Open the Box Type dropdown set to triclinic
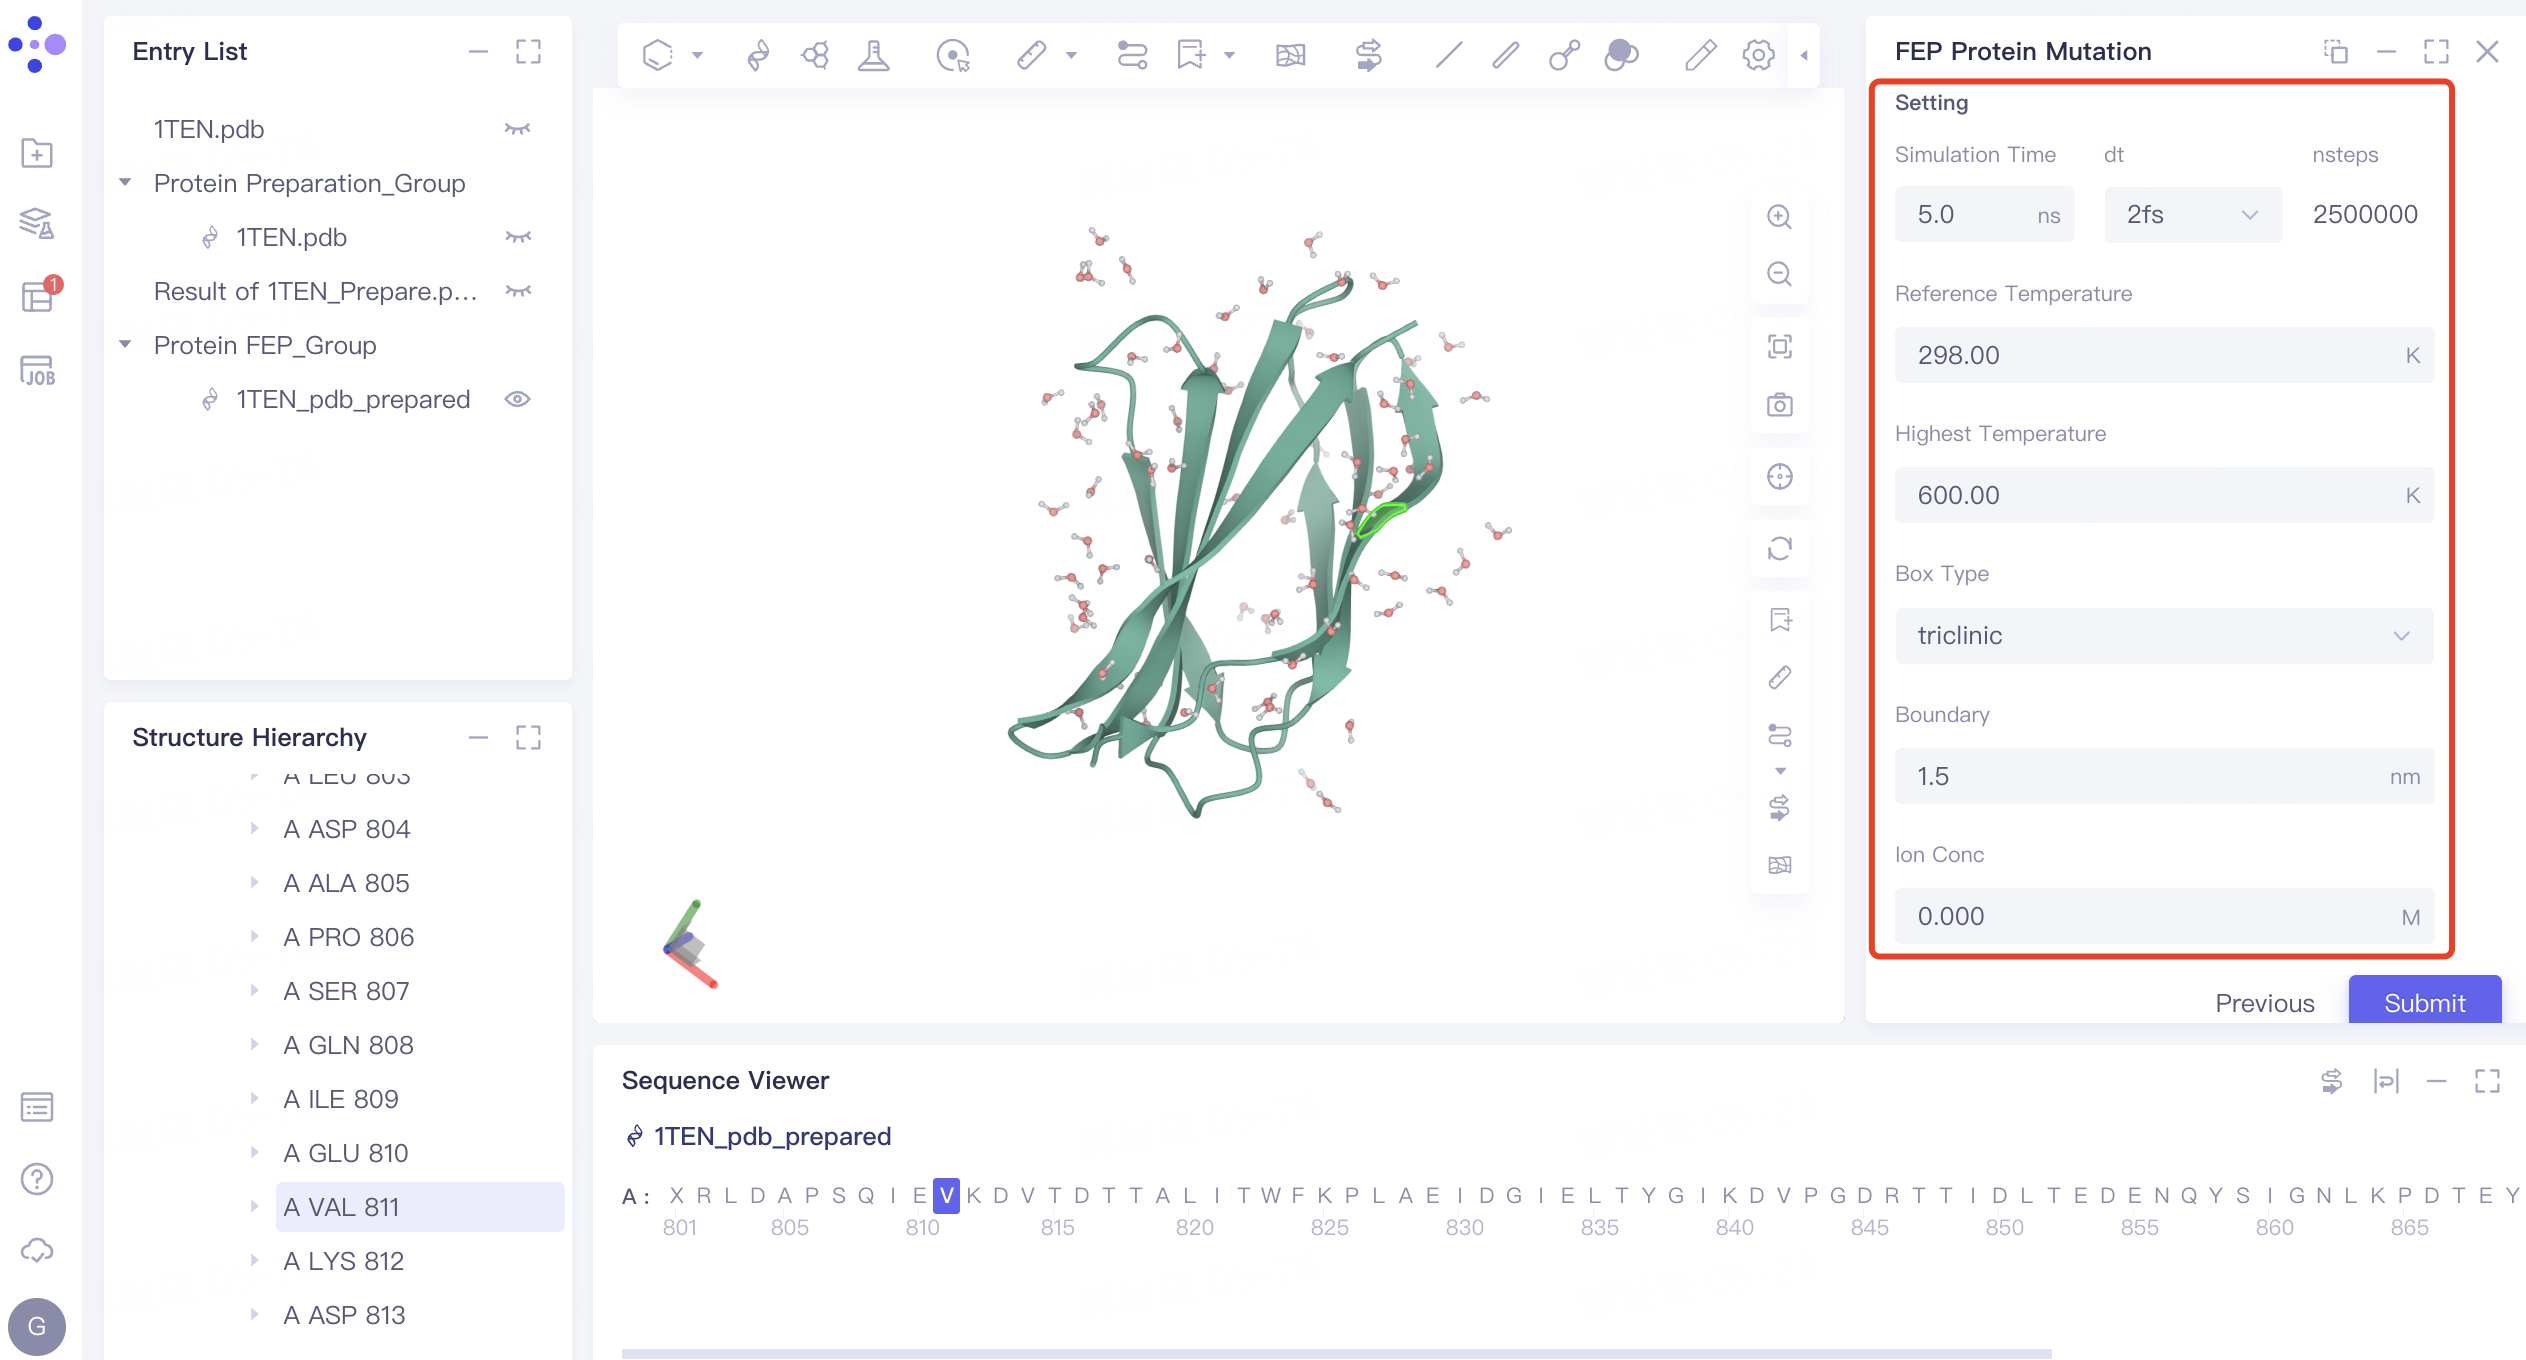Screen dimensions: 2526x1360 [2164, 636]
